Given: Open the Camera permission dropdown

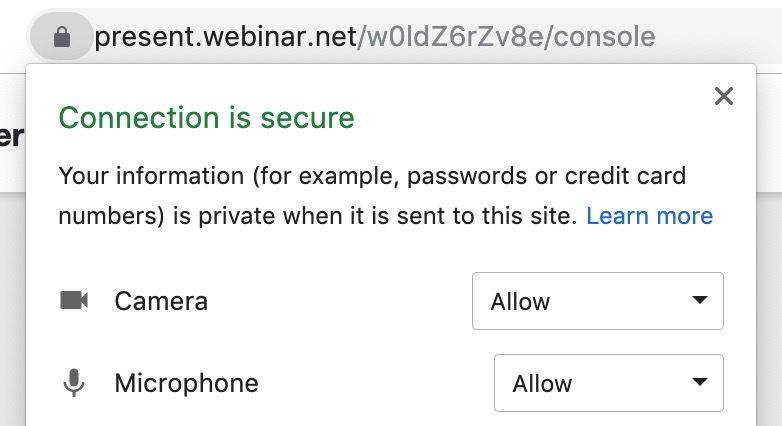Looking at the screenshot, I should (597, 301).
